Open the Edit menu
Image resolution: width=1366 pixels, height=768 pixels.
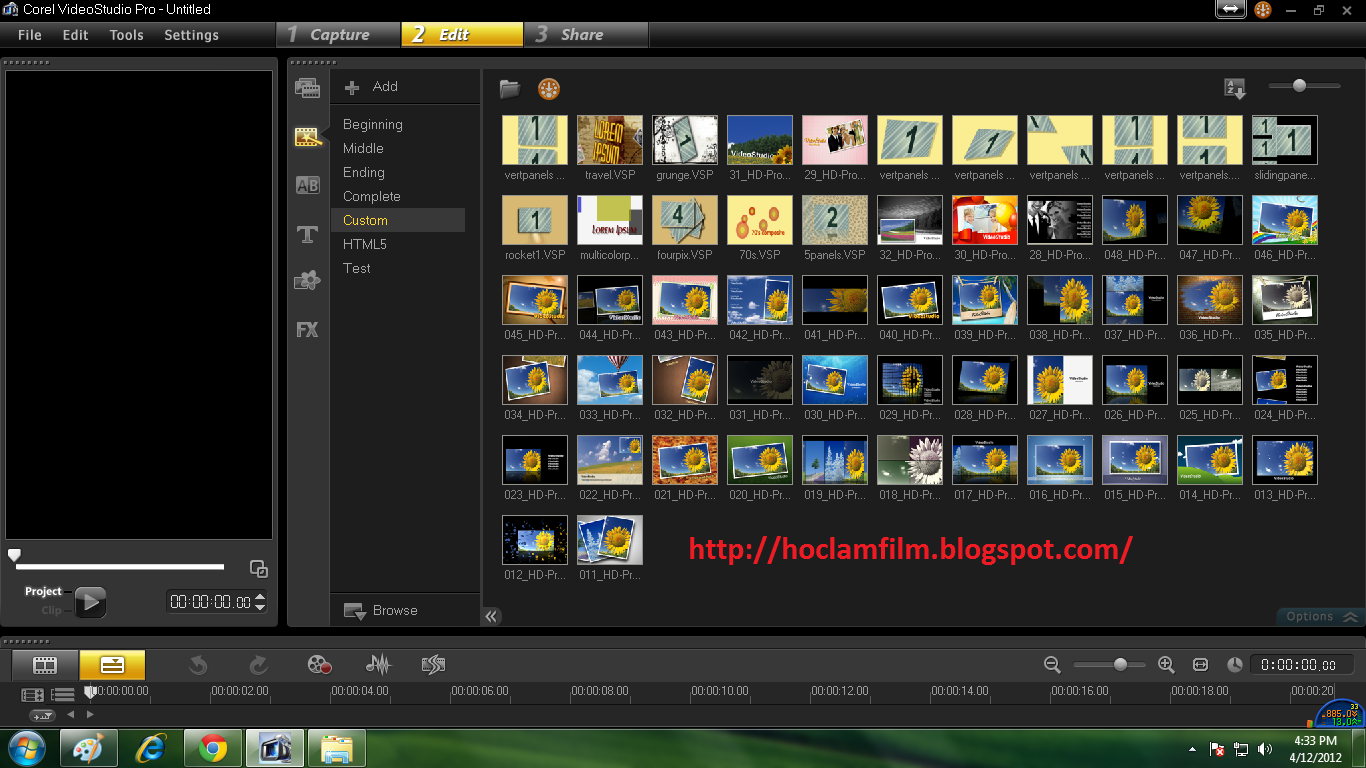tap(75, 35)
